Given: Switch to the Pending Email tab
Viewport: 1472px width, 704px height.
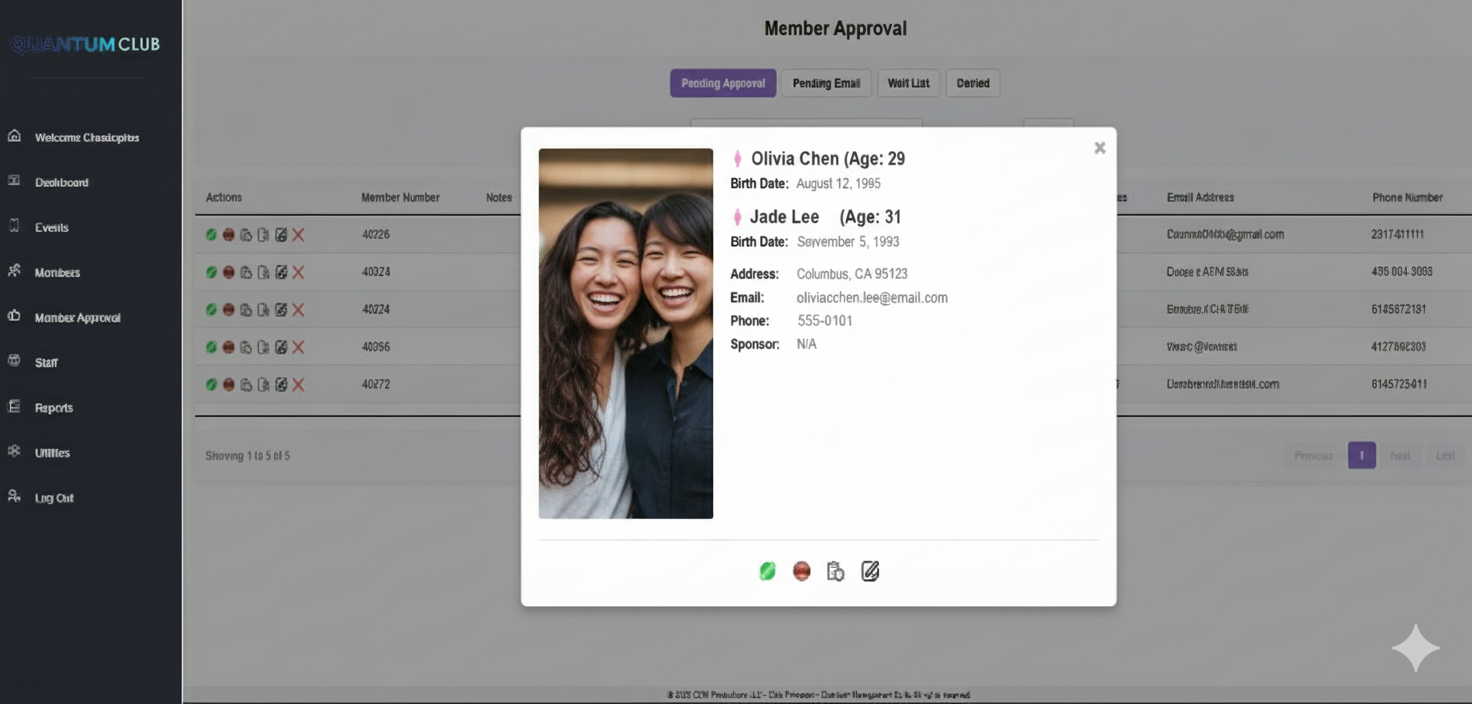Looking at the screenshot, I should click(x=826, y=83).
